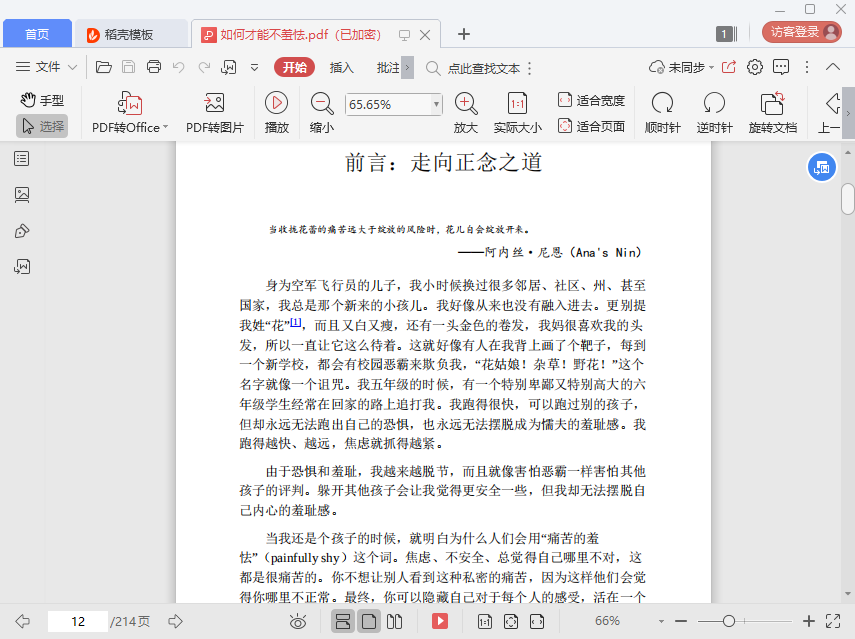Open a new tab with plus button
The width and height of the screenshot is (855, 639).
point(463,34)
